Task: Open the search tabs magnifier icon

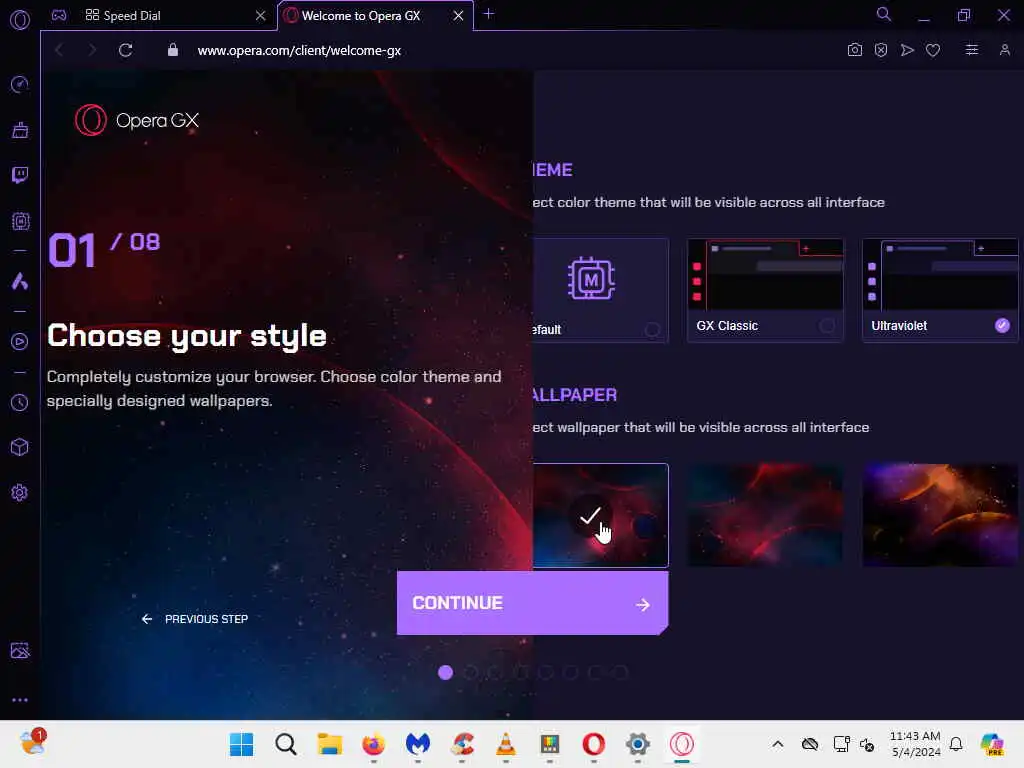Action: tap(884, 14)
